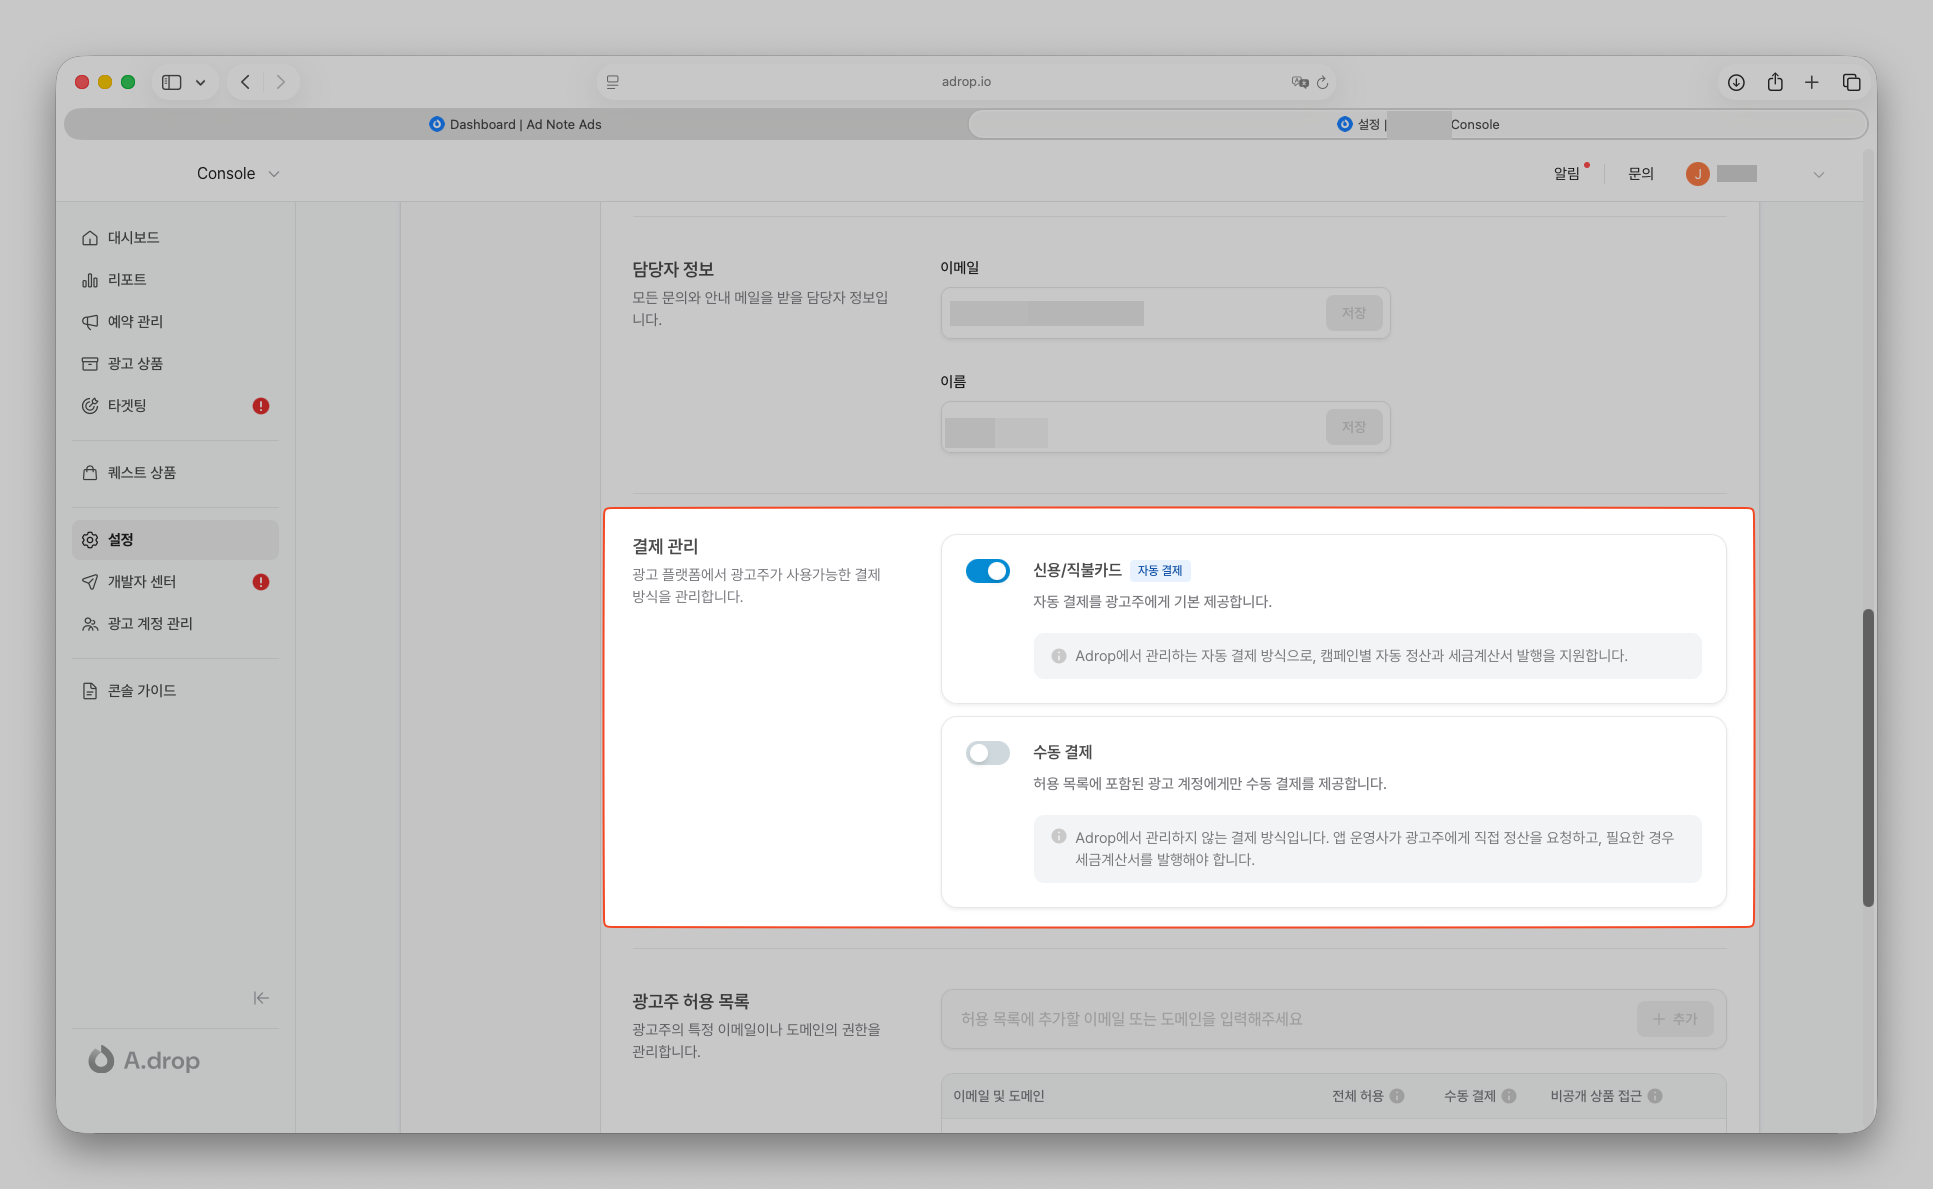Click the collapse sidebar arrow icon

click(x=261, y=998)
